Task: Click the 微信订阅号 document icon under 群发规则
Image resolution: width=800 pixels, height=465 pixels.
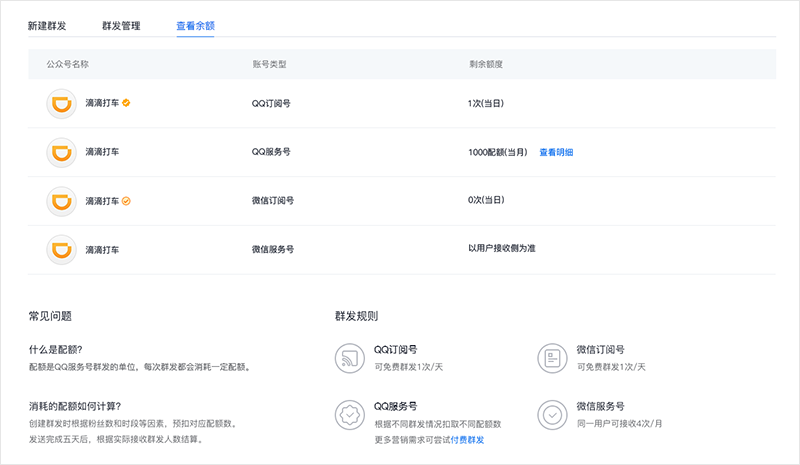Action: pos(552,358)
